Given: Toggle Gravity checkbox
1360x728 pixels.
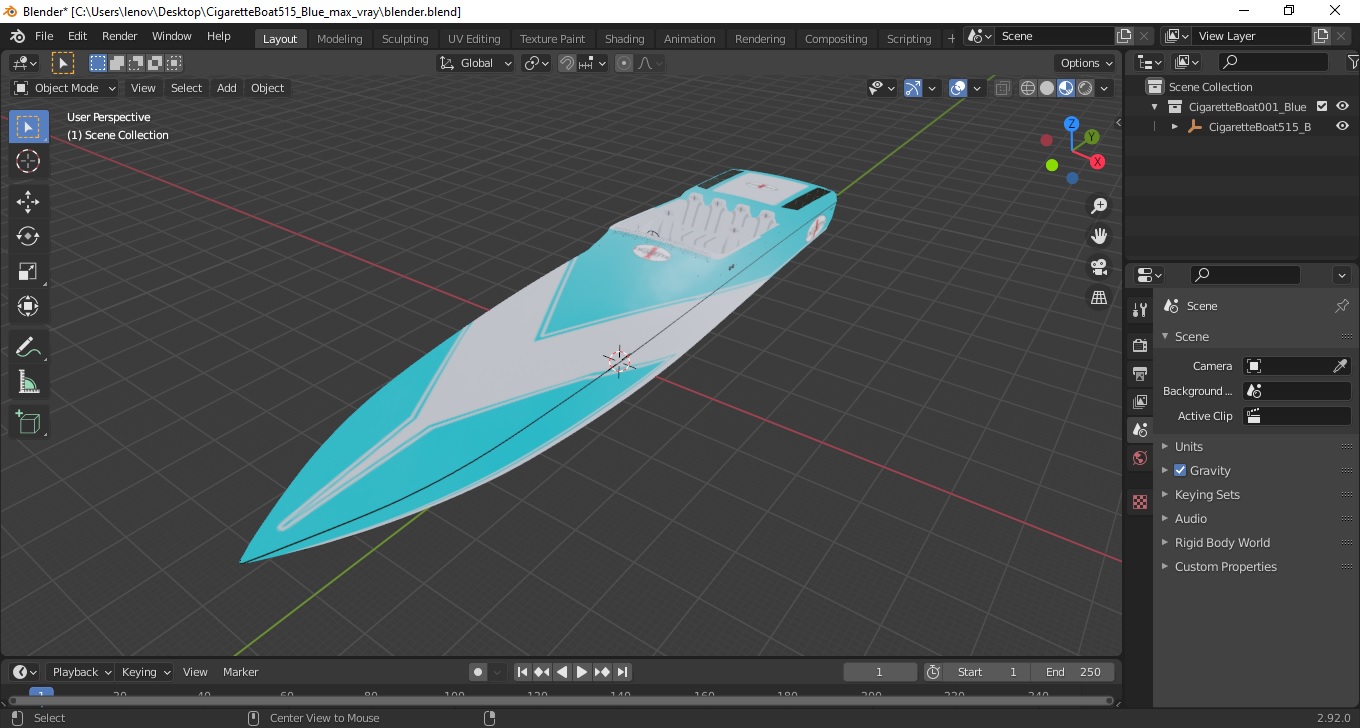Looking at the screenshot, I should point(1180,470).
